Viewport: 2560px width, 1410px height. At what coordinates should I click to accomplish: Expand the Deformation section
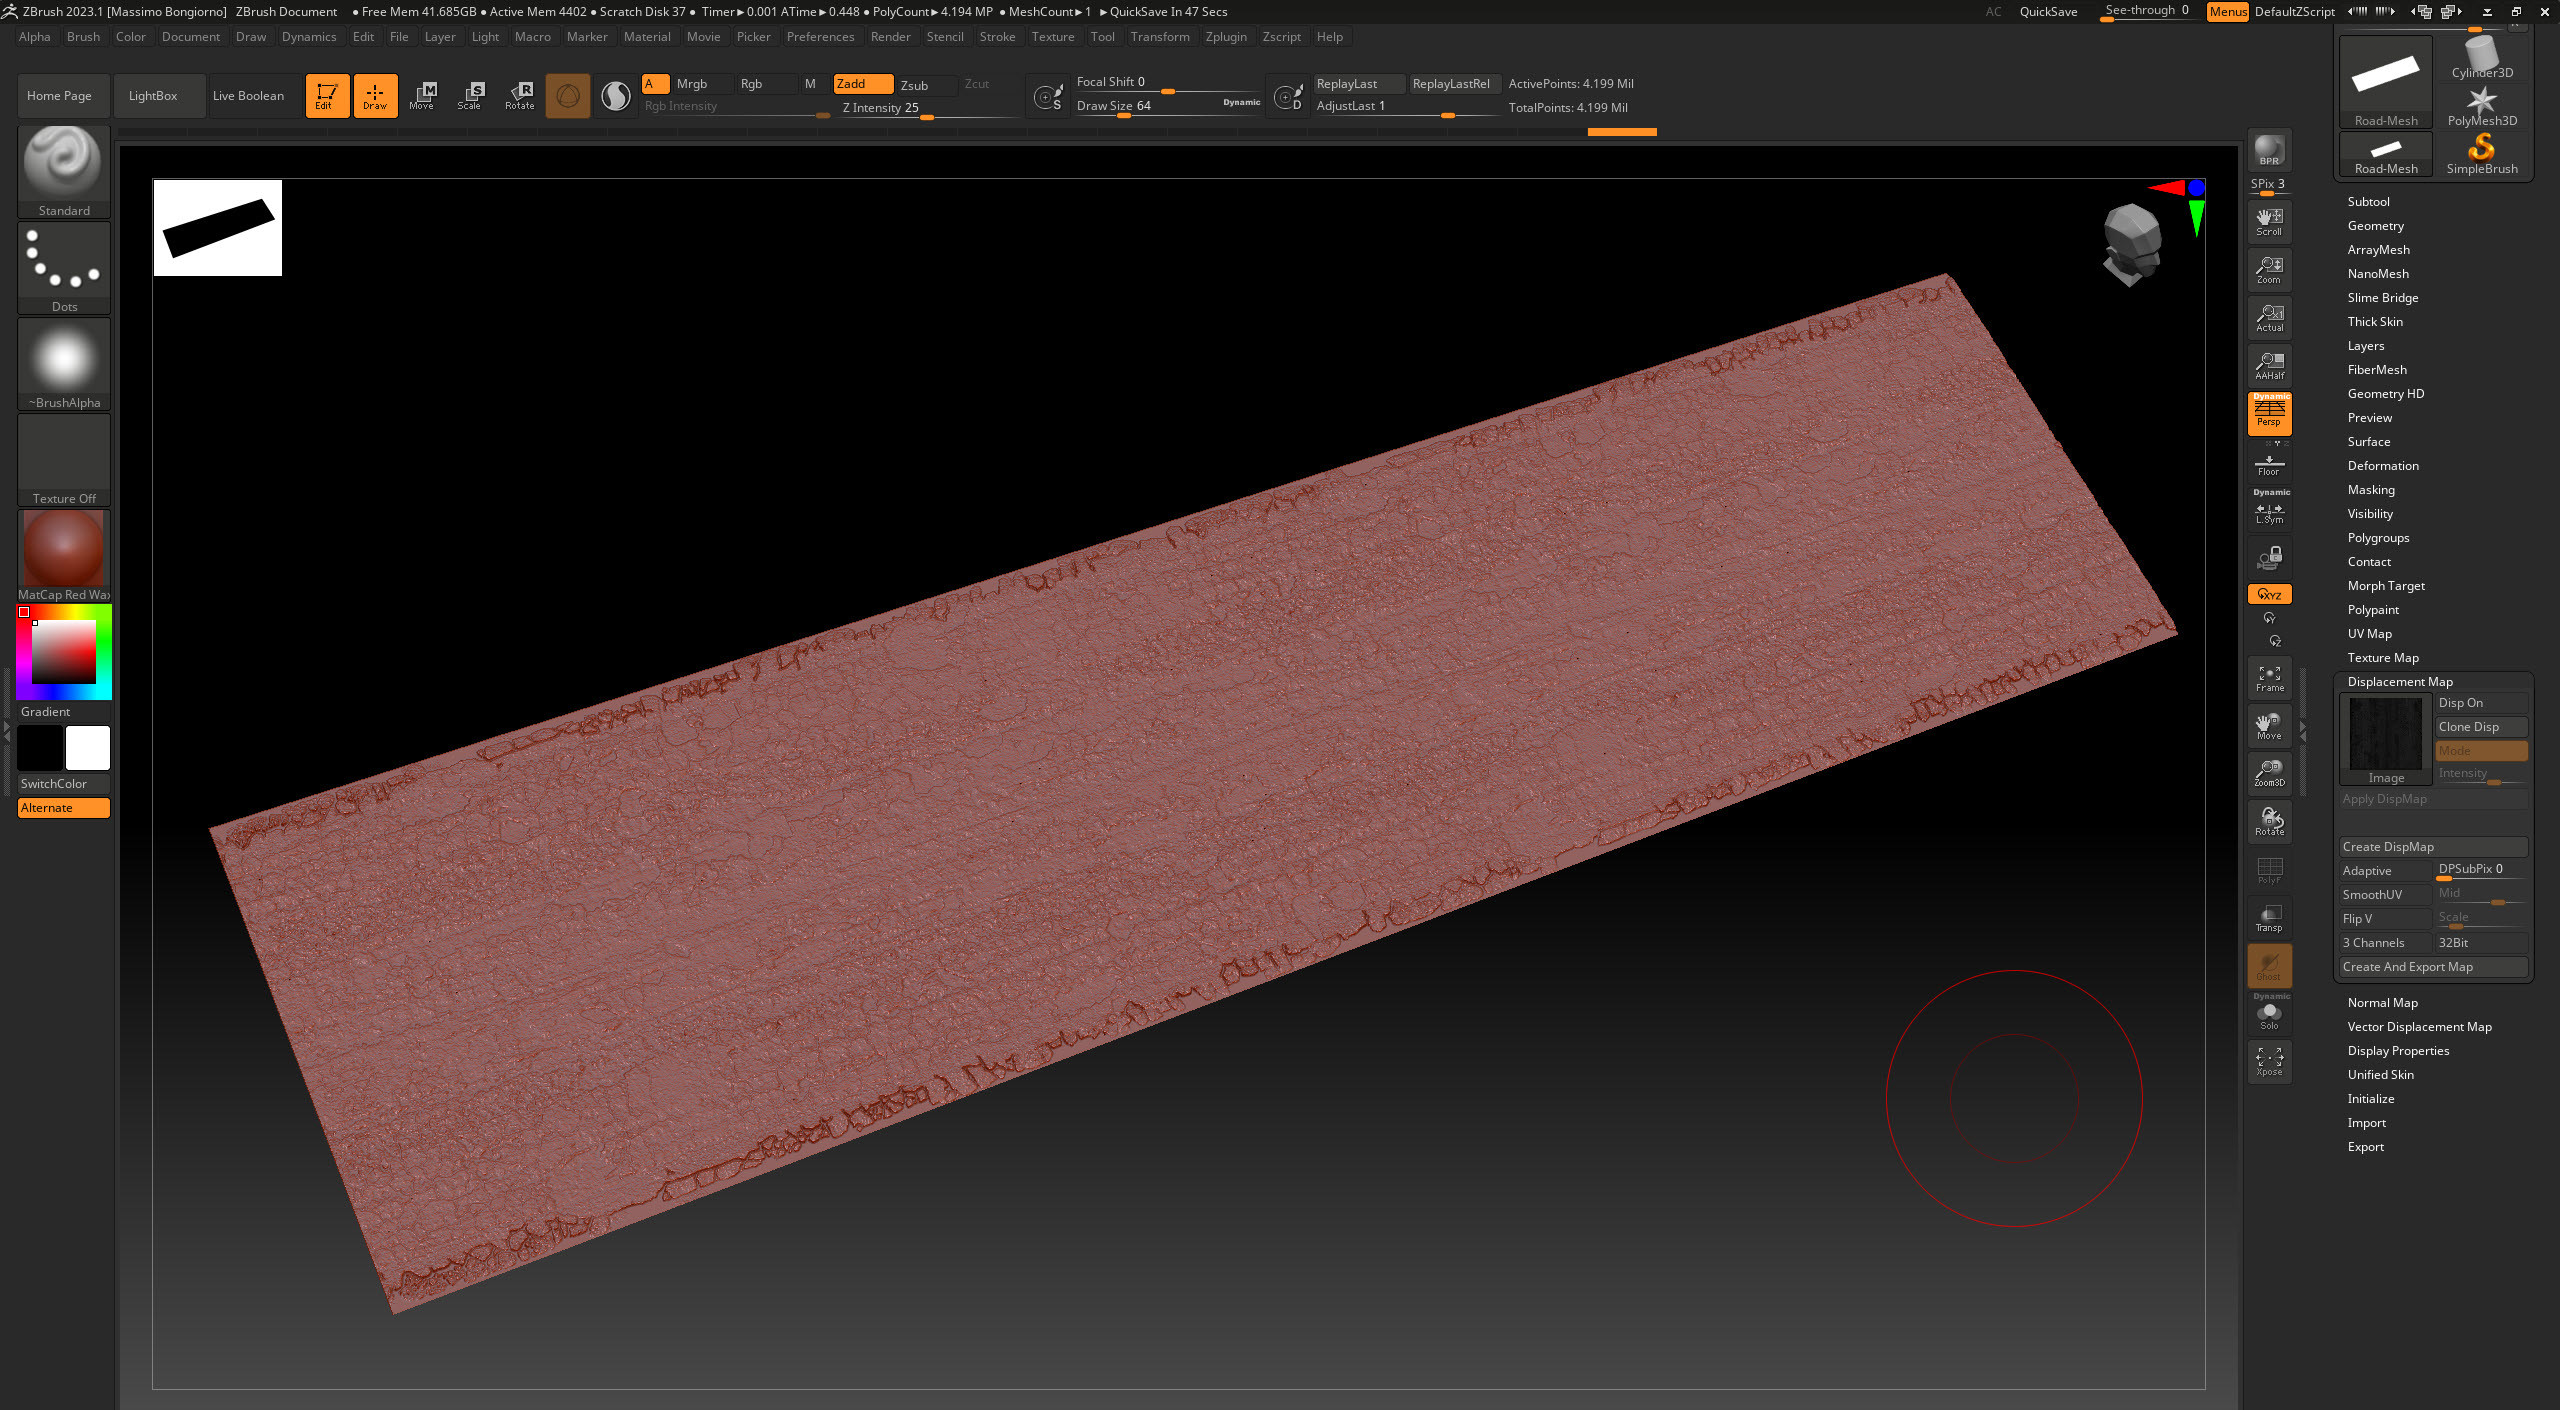[2383, 466]
